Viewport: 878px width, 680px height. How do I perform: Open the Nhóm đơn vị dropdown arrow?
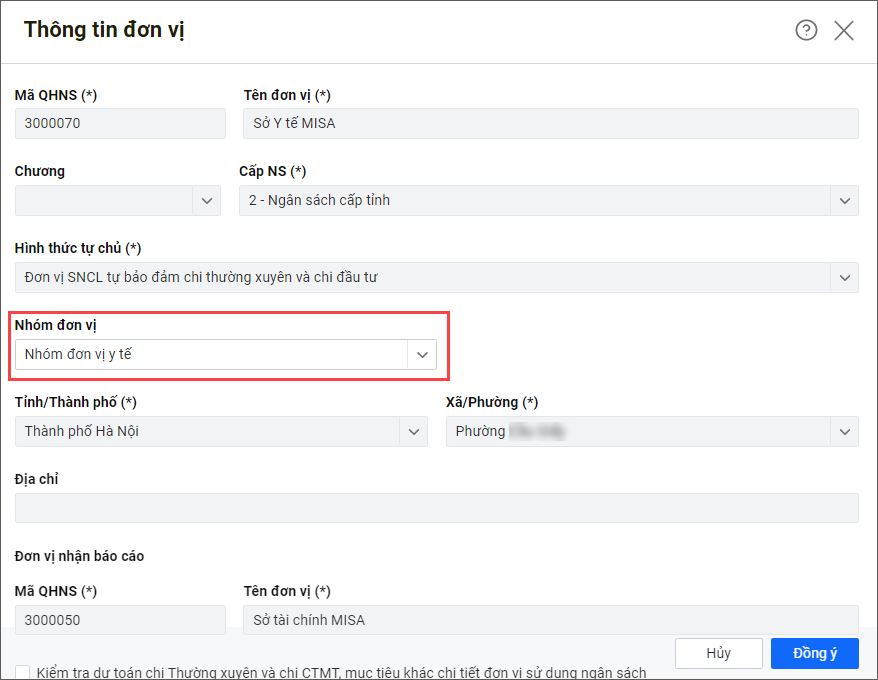pos(422,354)
